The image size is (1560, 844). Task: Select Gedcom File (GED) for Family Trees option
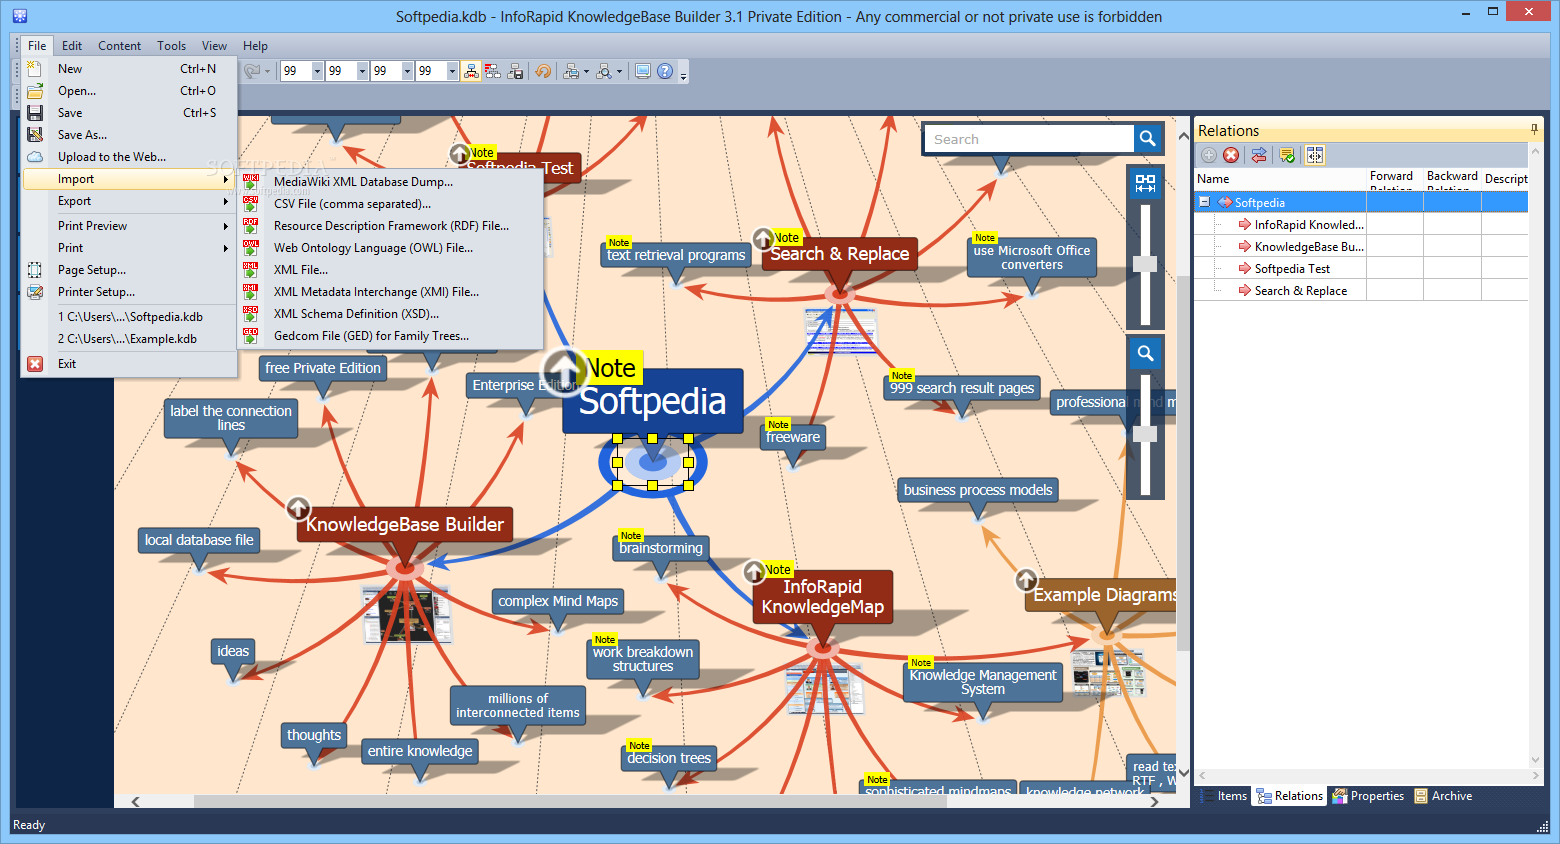point(391,336)
